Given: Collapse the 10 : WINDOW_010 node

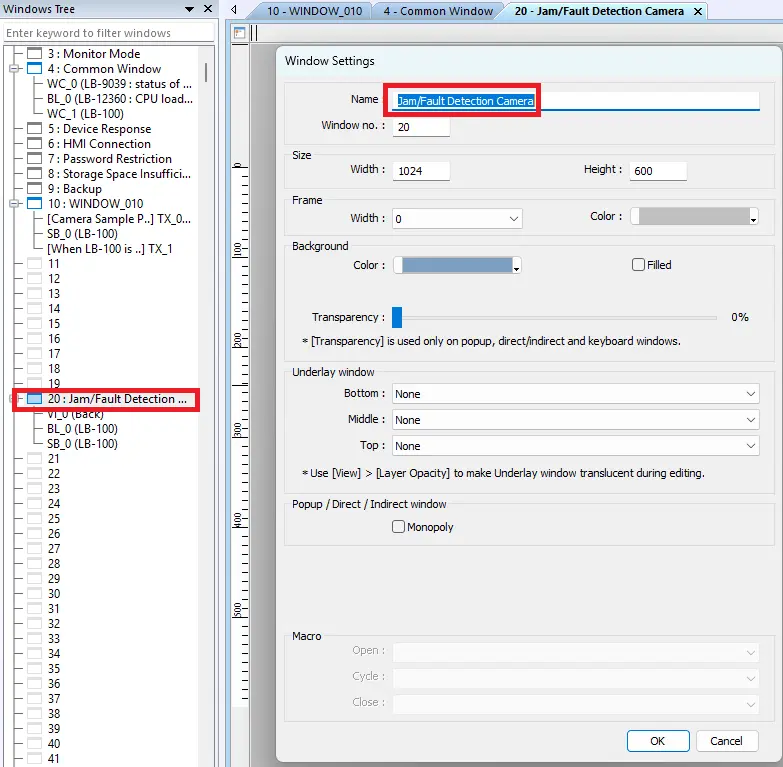Looking at the screenshot, I should pos(14,203).
